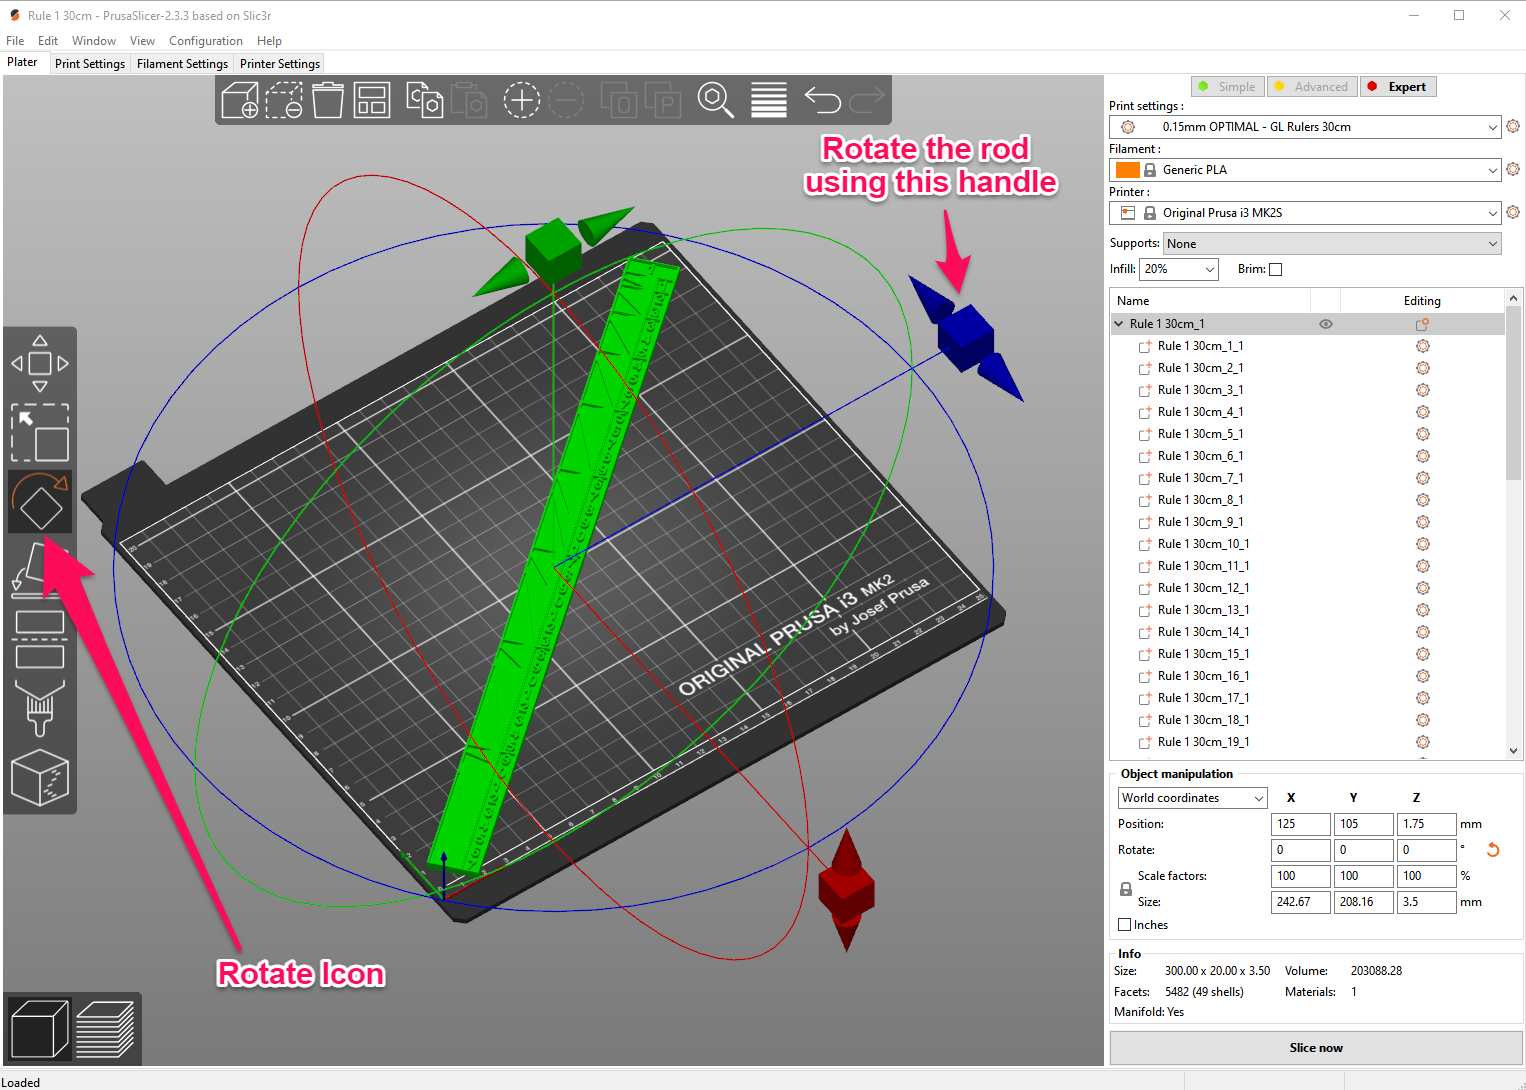Open the View menu
The width and height of the screenshot is (1526, 1090).
142,41
